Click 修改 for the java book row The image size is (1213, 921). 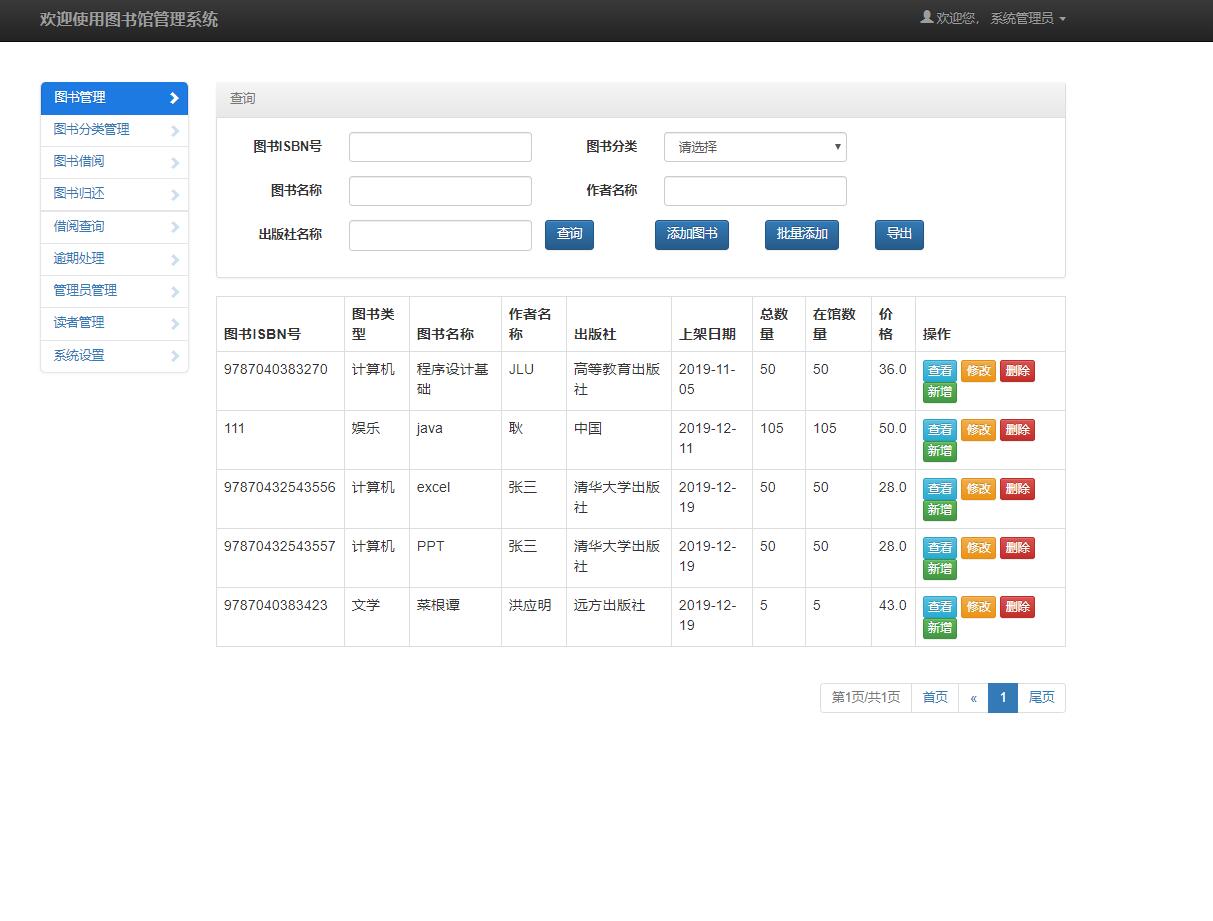pyautogui.click(x=978, y=429)
